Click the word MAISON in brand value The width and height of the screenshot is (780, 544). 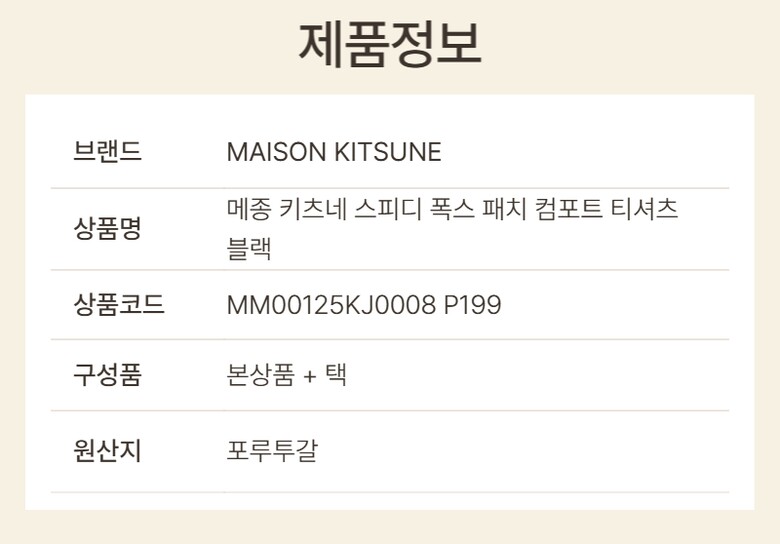277,152
